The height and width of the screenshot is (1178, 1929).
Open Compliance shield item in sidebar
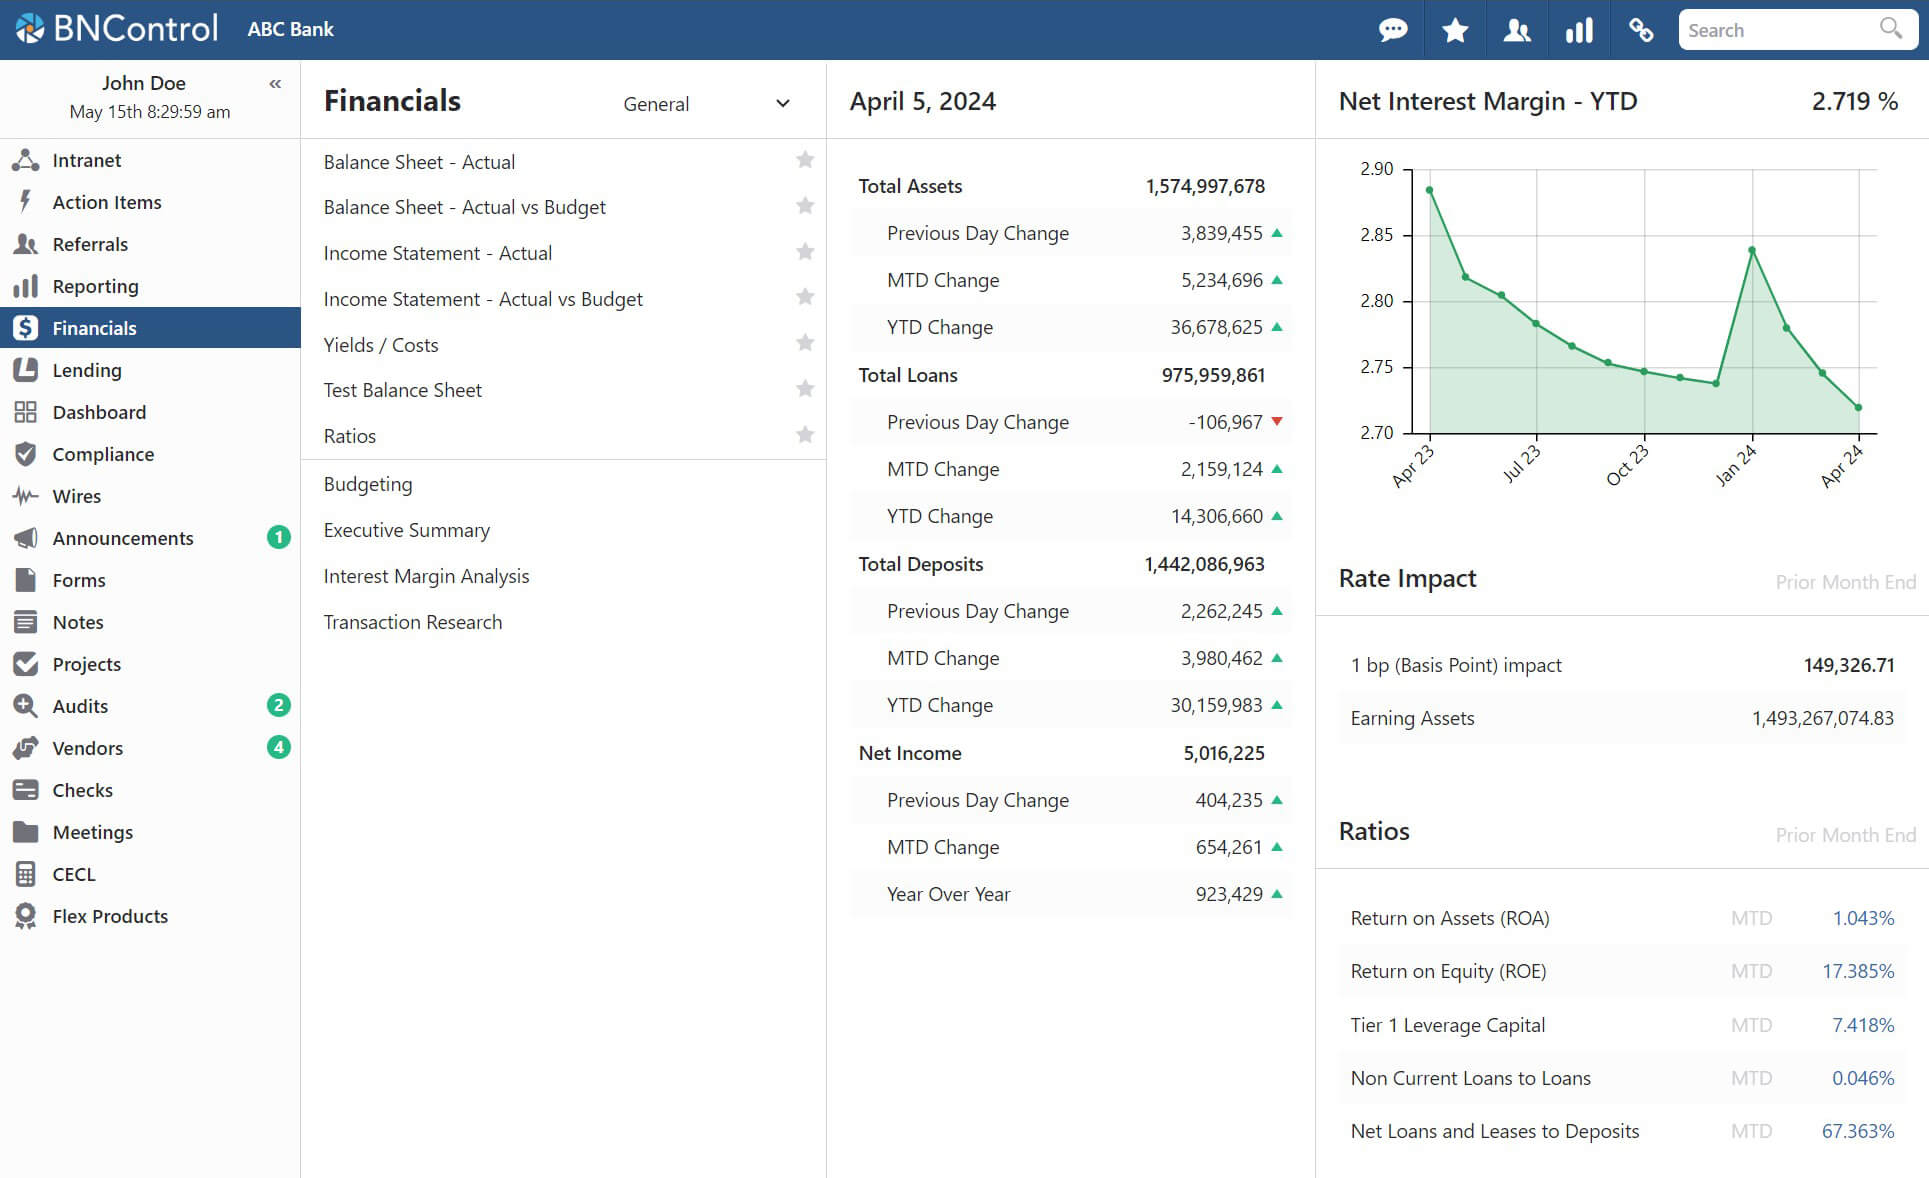tap(103, 454)
